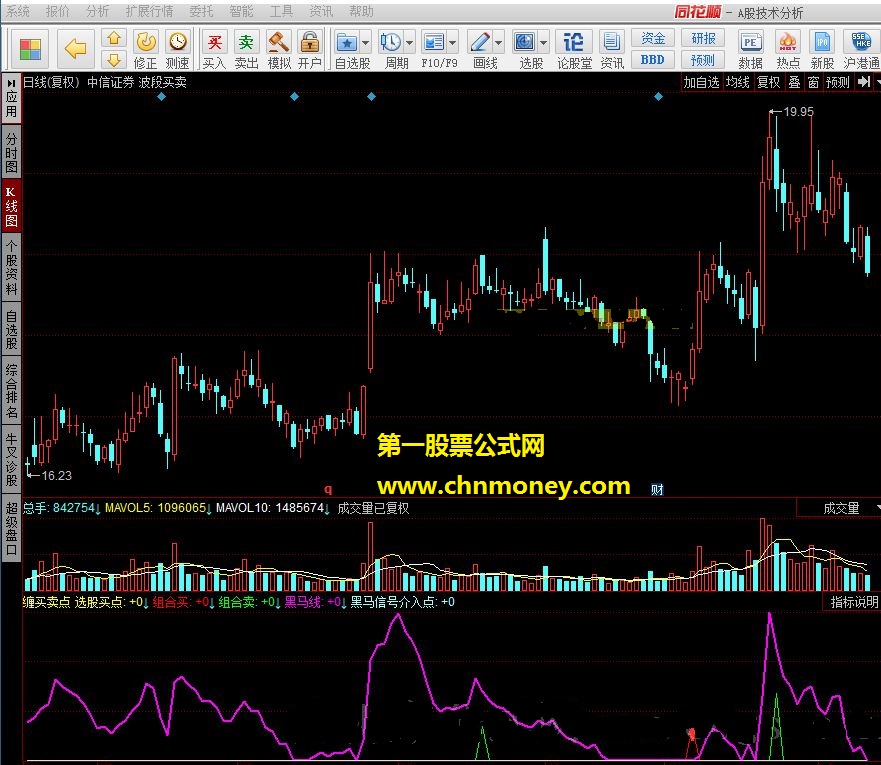This screenshot has height=765, width=881.
Task: Click the down arrow page button
Action: [114, 60]
